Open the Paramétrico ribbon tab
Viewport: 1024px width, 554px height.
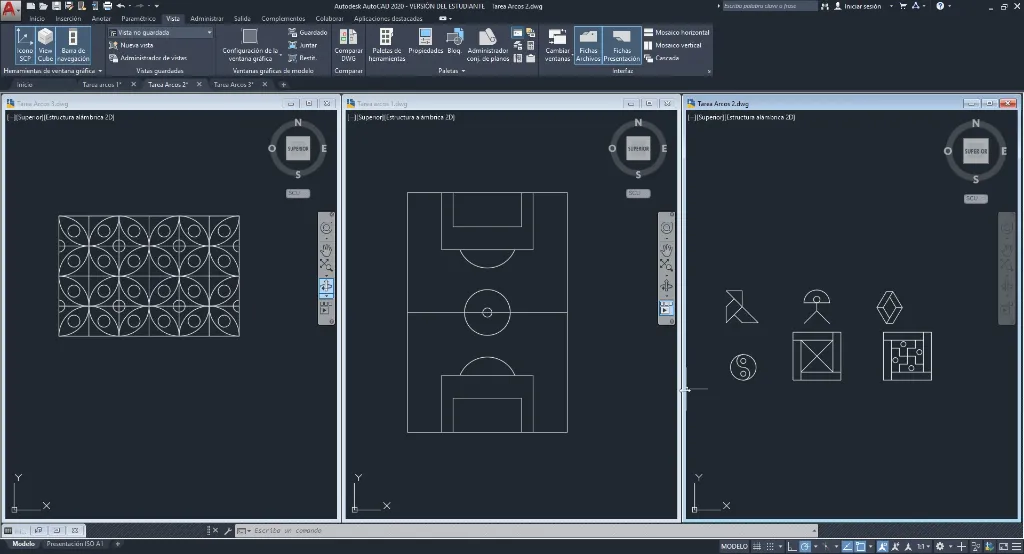pos(138,18)
